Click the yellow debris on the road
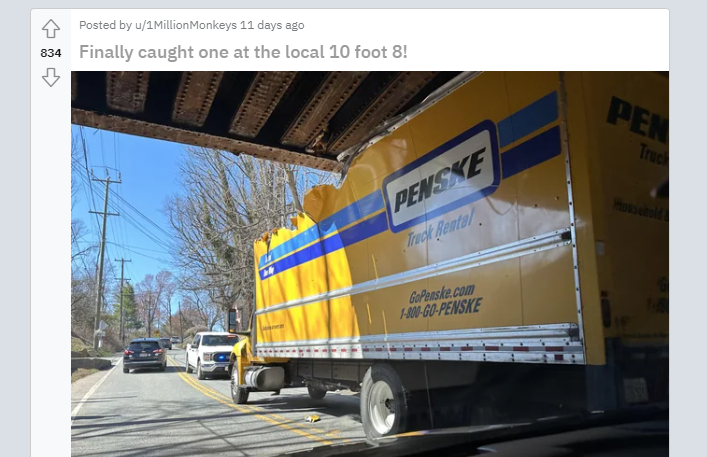Screen dimensions: 707x457 (312, 419)
